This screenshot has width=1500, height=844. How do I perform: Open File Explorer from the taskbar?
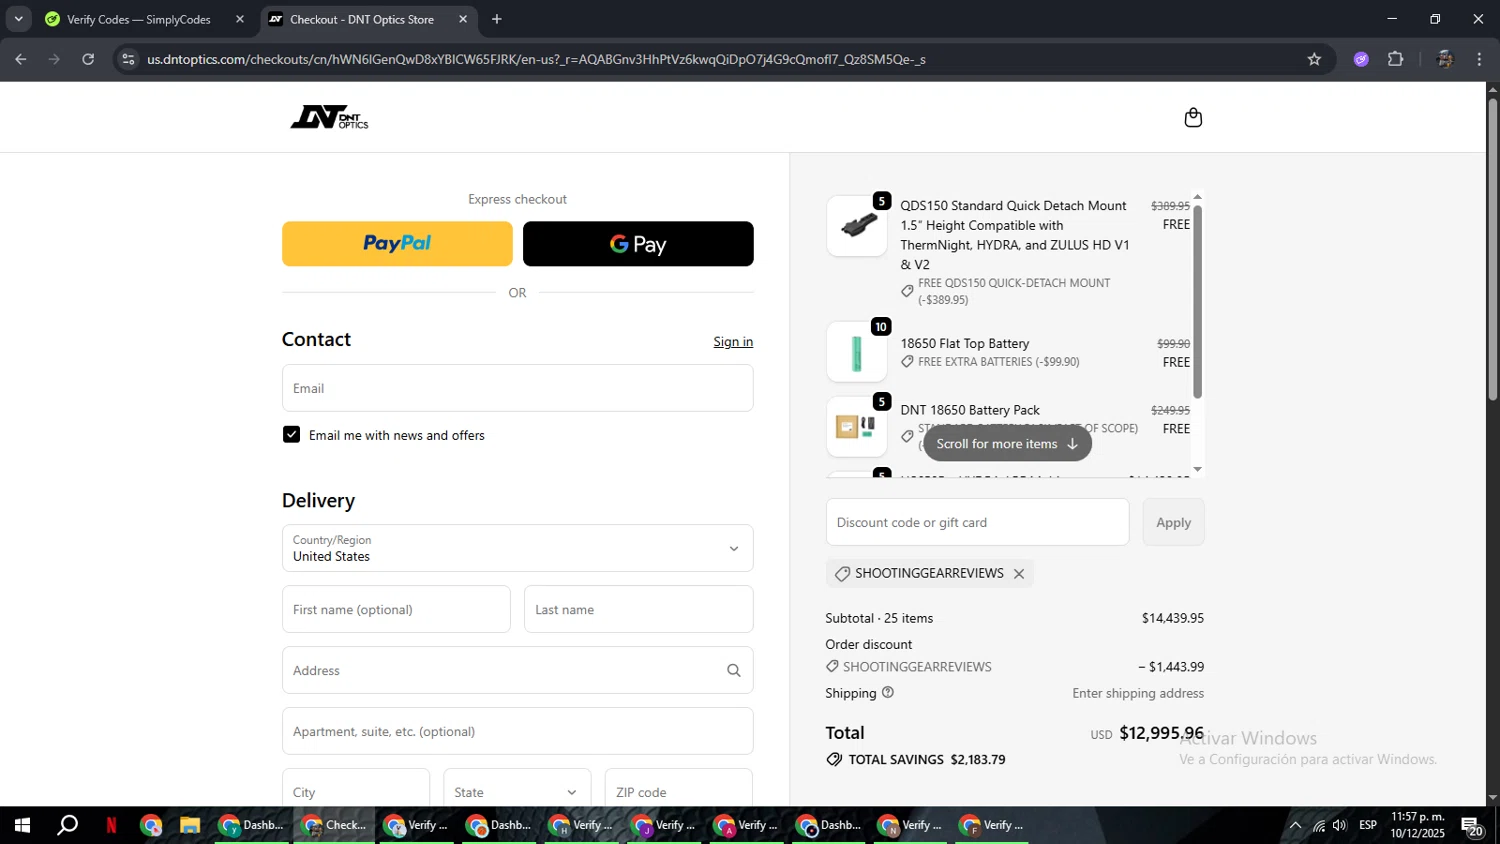click(x=190, y=825)
